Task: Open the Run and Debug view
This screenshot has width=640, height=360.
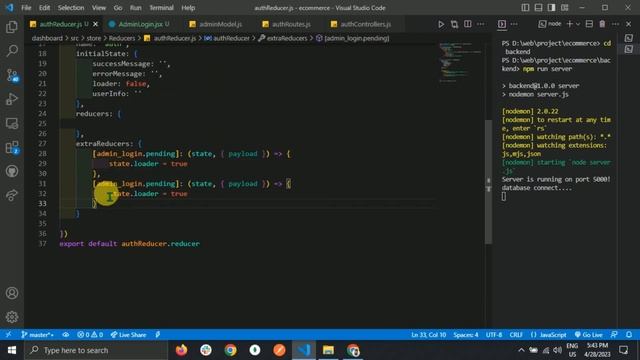Action: [12, 99]
